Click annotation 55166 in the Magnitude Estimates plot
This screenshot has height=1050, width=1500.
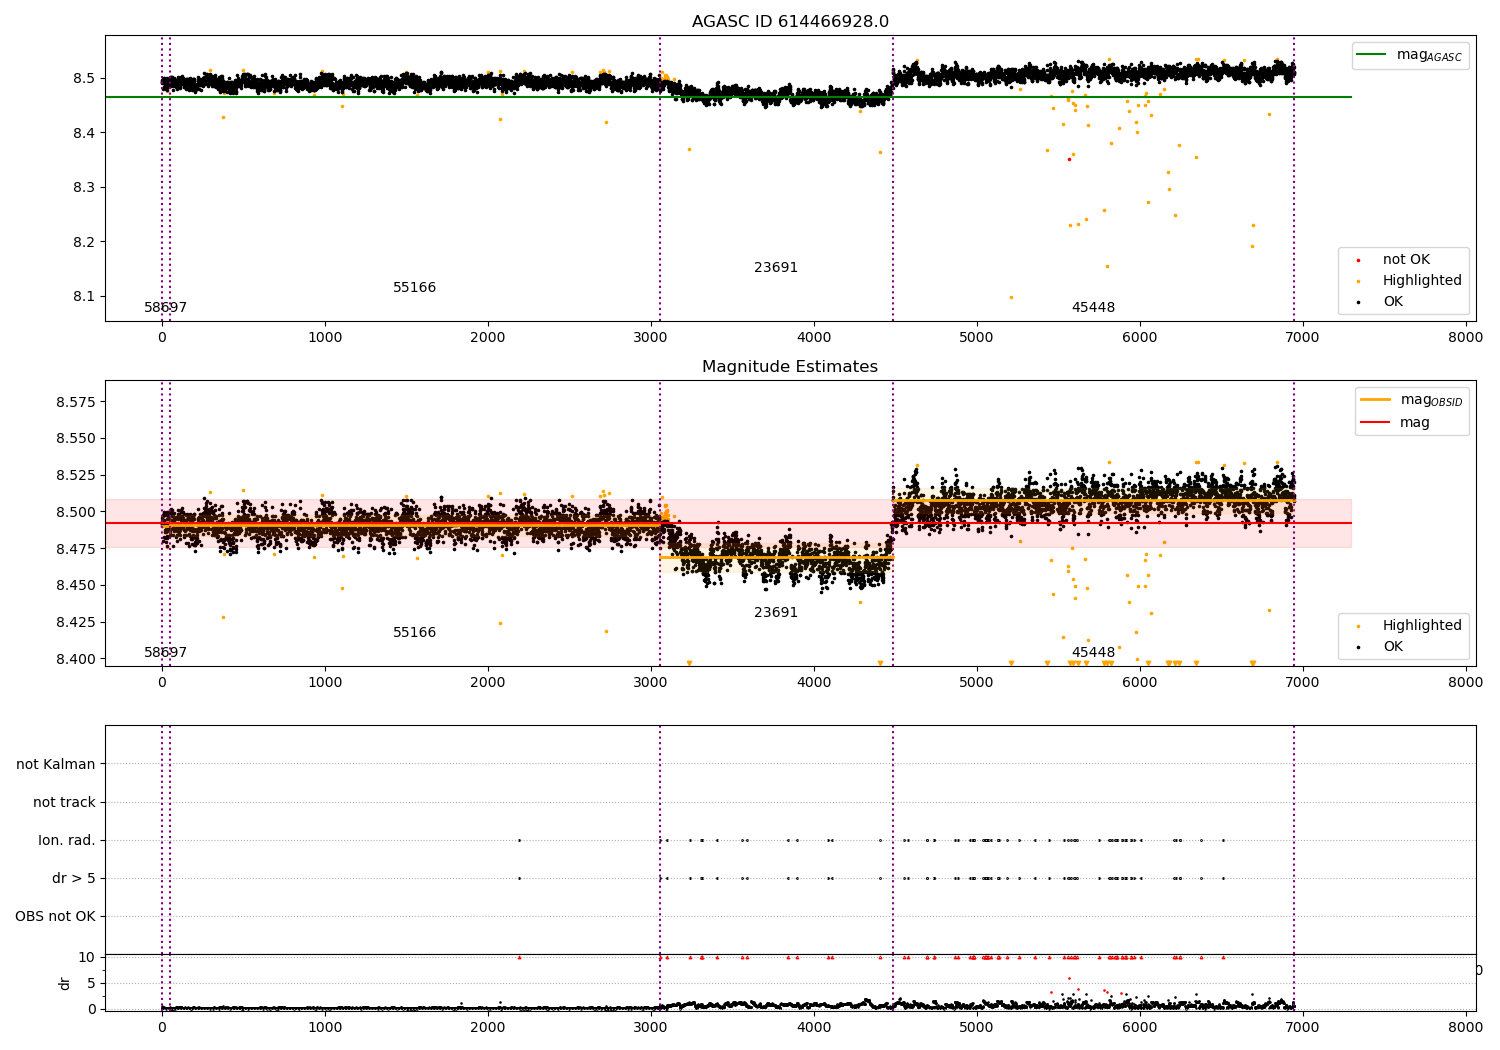coord(414,633)
